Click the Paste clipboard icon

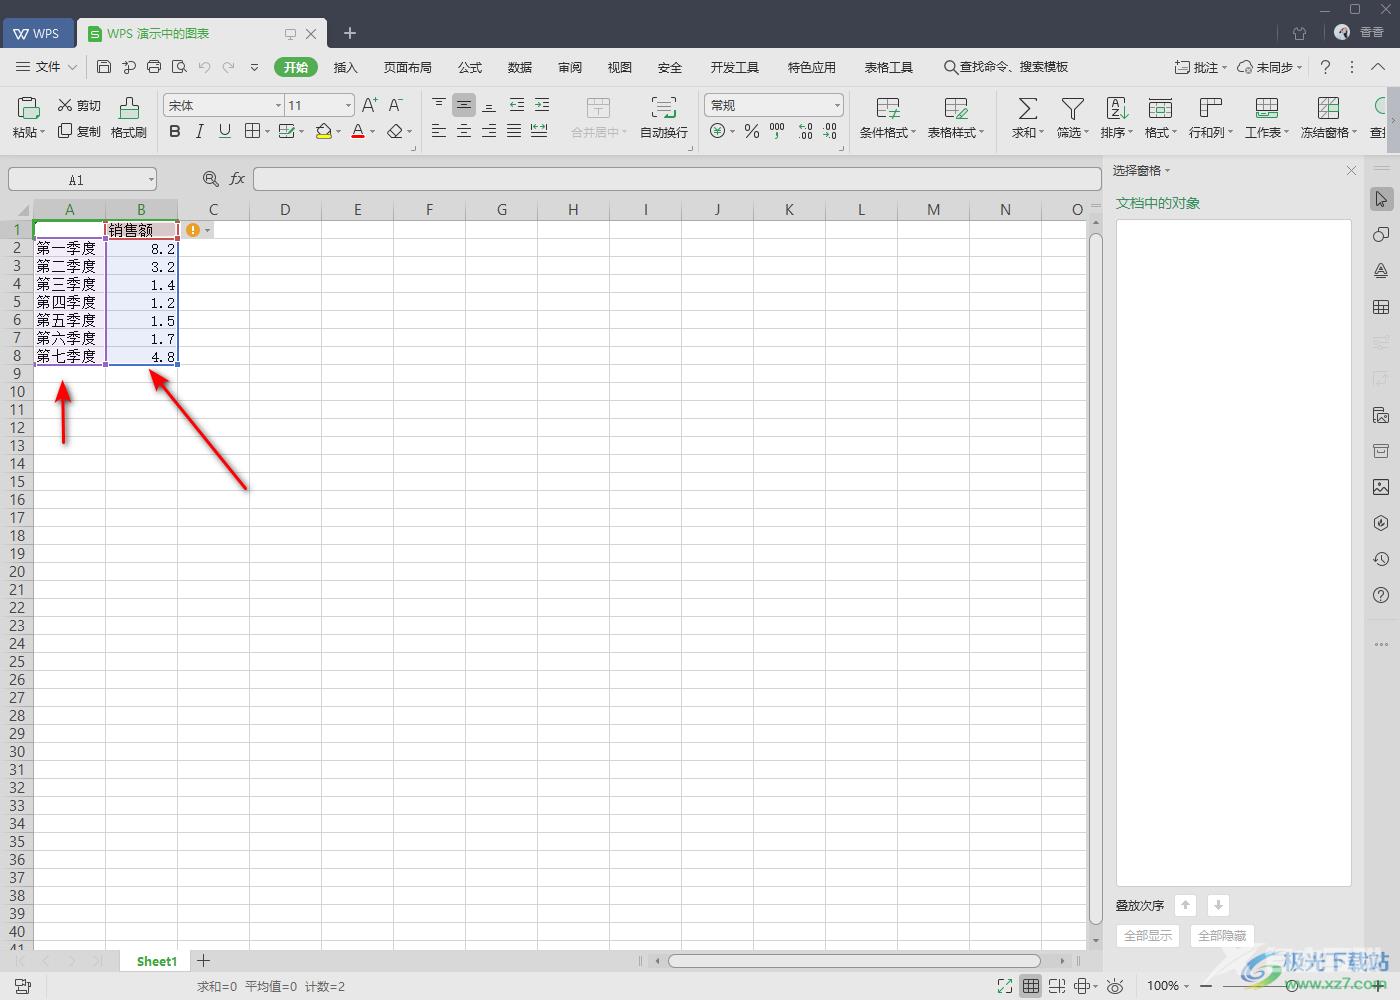29,107
